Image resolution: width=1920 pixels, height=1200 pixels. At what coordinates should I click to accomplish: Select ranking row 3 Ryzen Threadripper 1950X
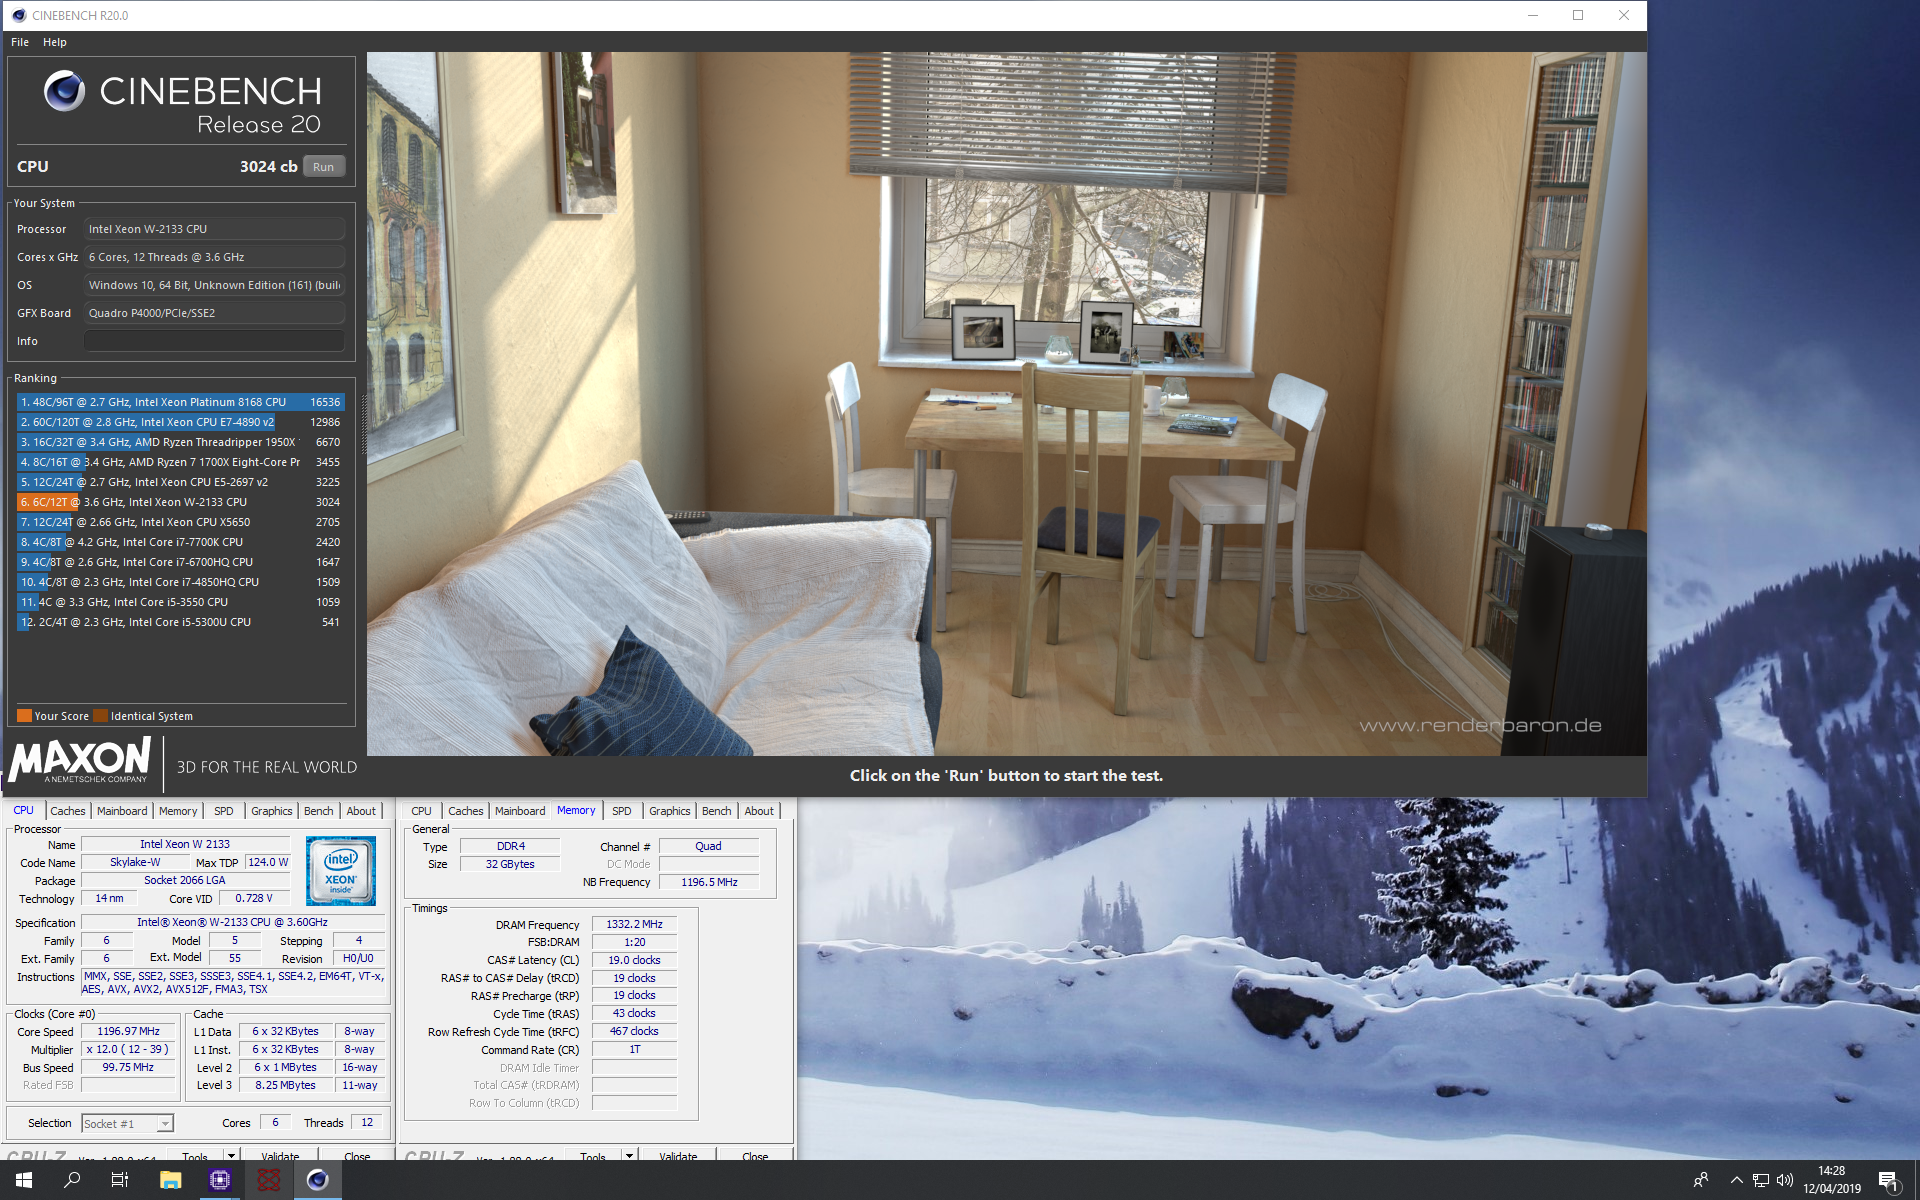click(181, 442)
